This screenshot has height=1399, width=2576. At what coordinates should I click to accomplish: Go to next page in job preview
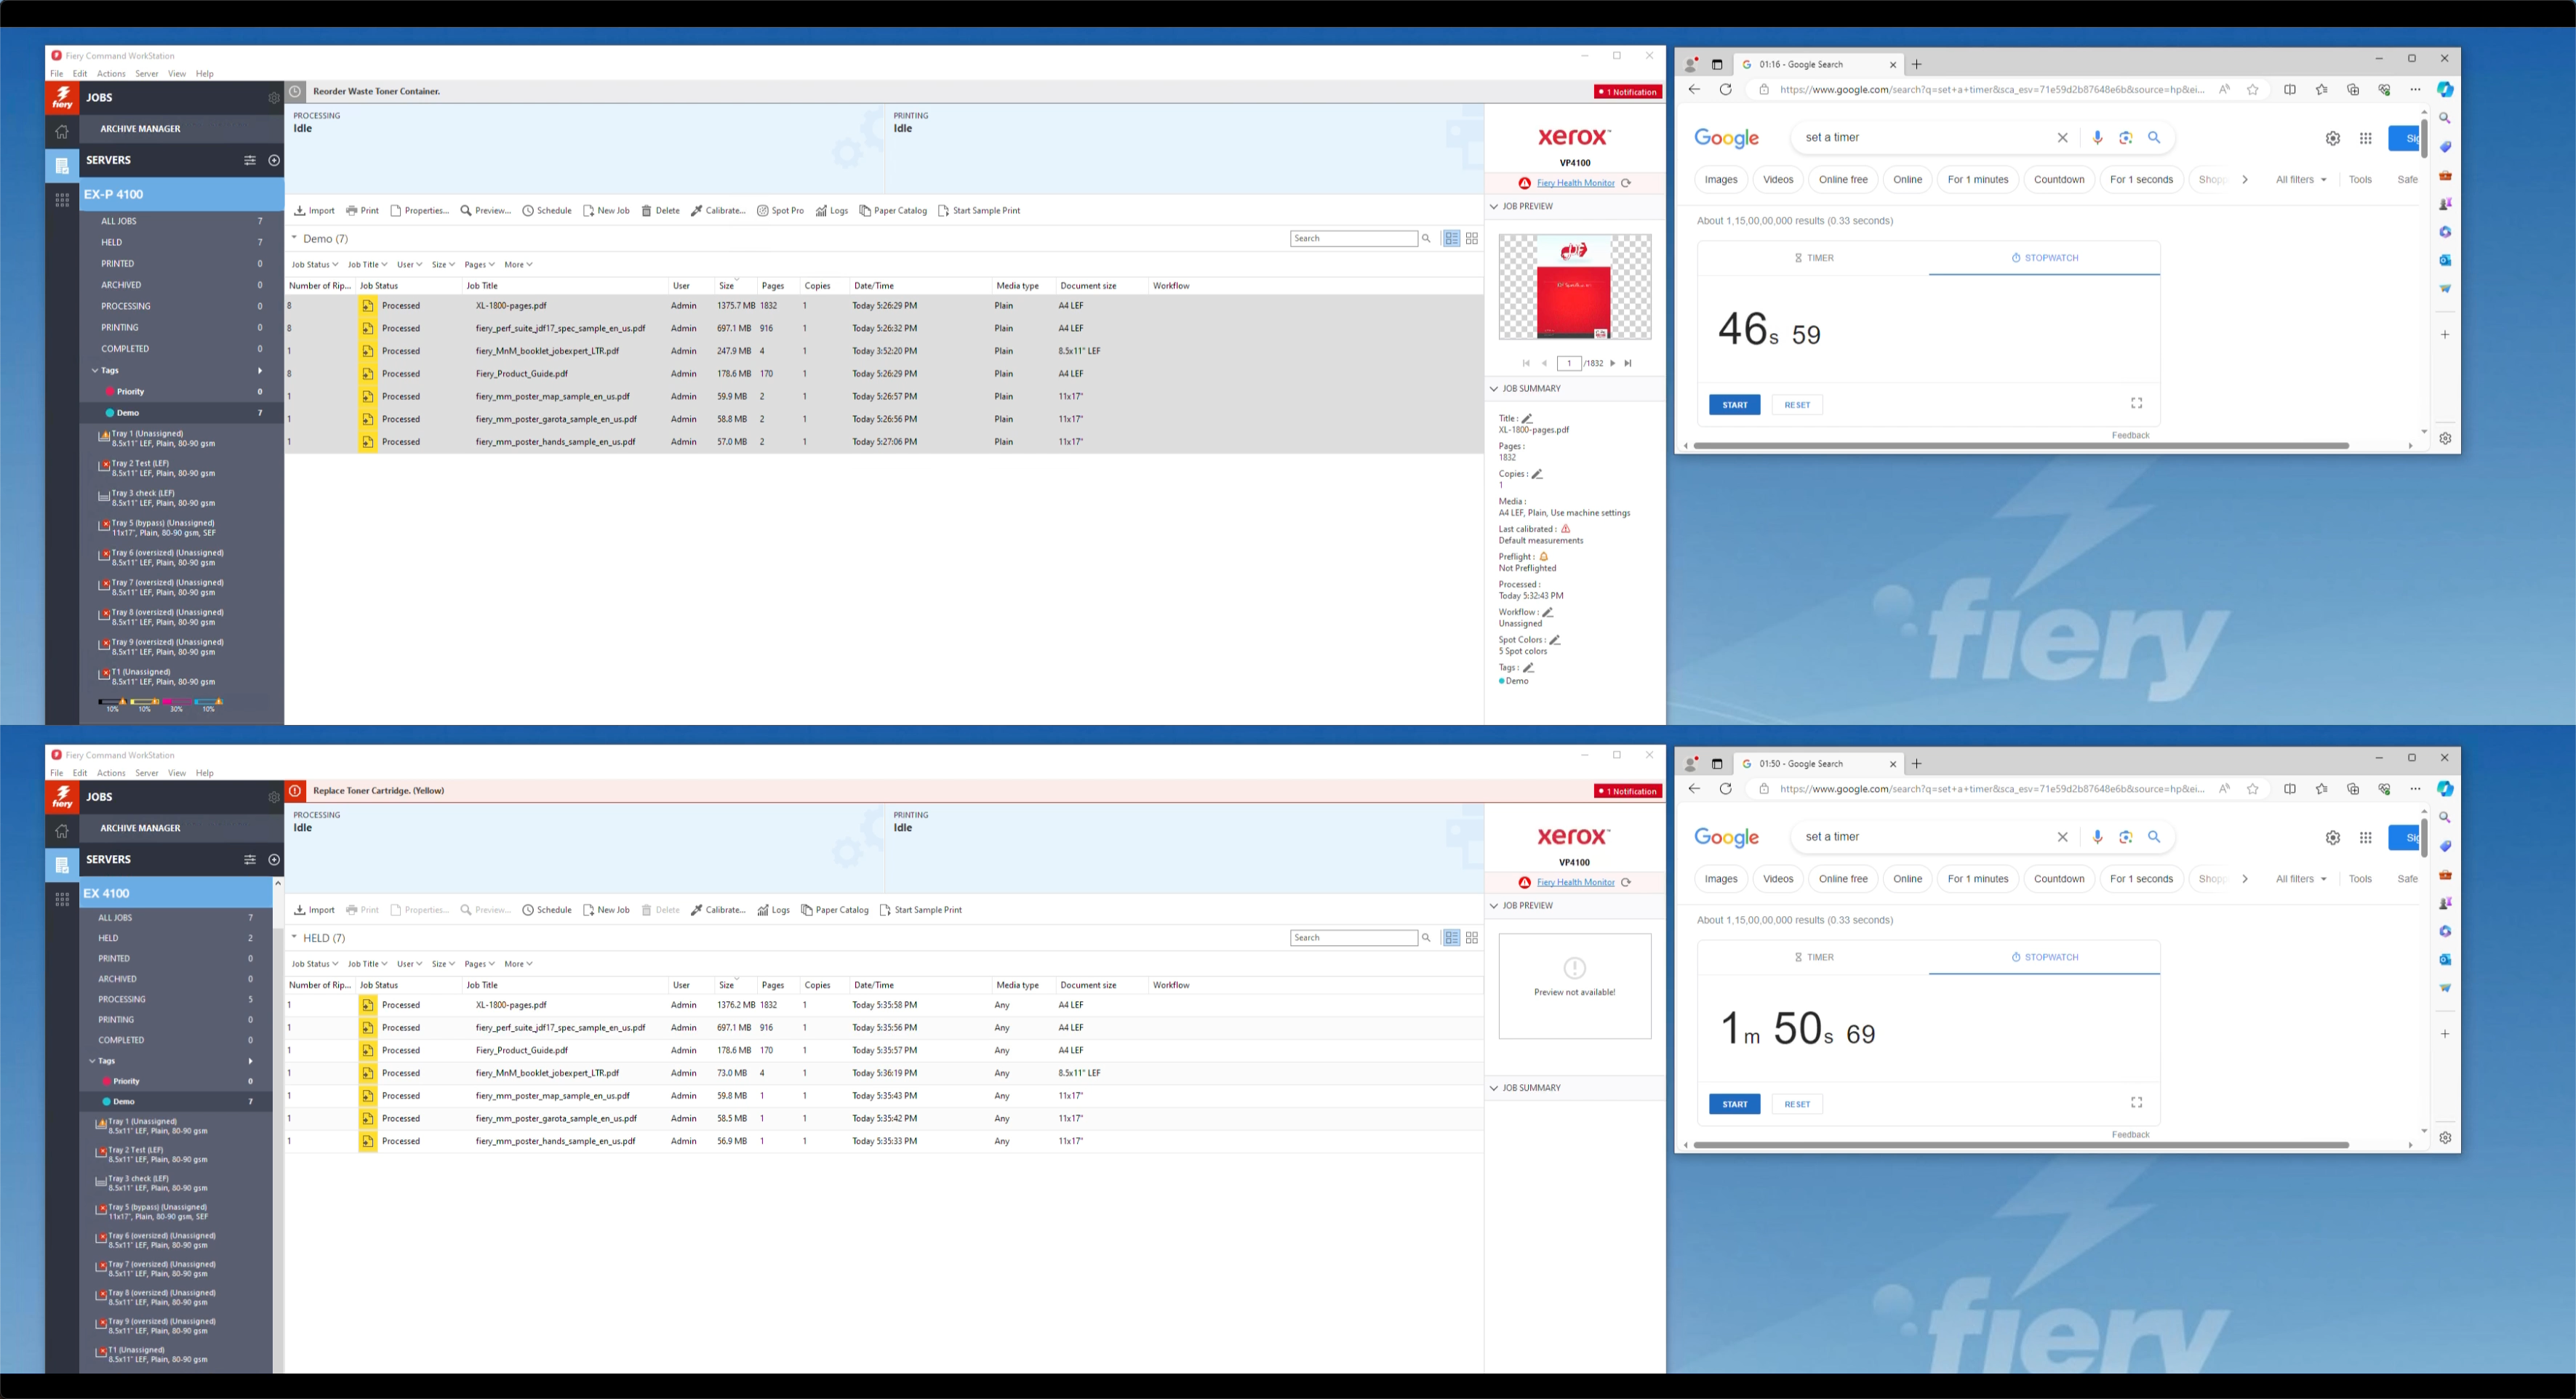pyautogui.click(x=1612, y=363)
